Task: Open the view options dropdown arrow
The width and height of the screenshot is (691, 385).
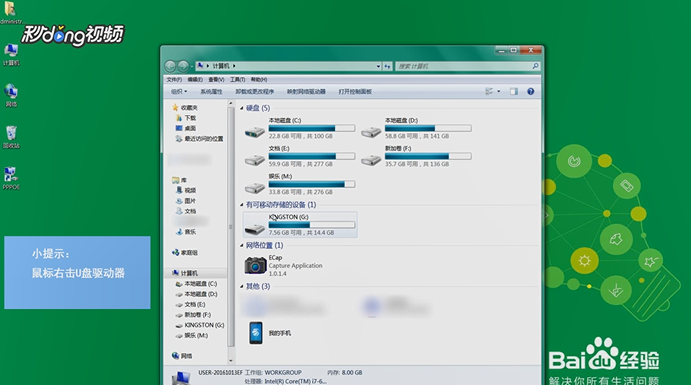Action: pyautogui.click(x=498, y=91)
